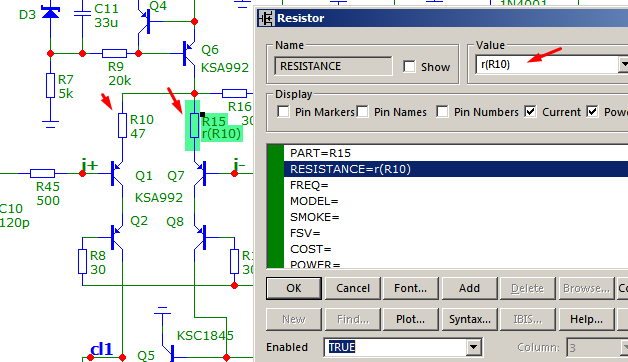
Task: Select resistor R7 symbol in schematic
Action: [50, 85]
